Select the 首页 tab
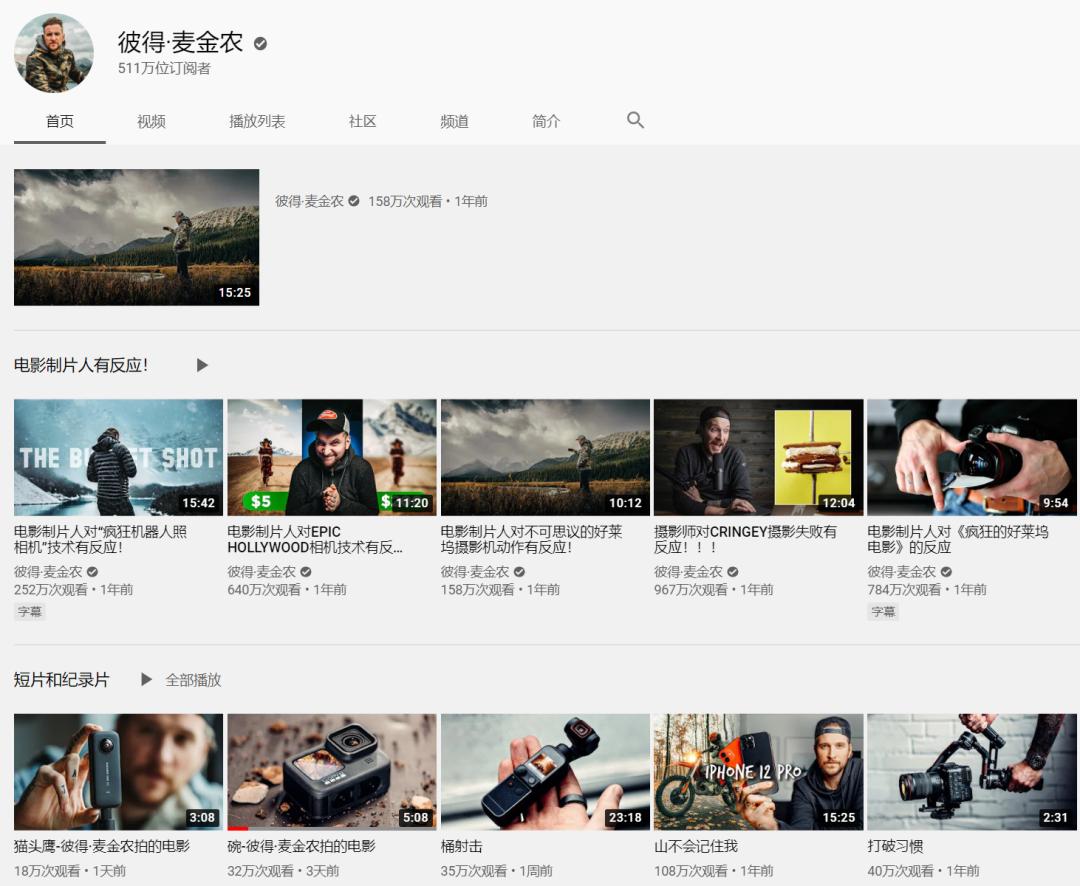 tap(60, 120)
